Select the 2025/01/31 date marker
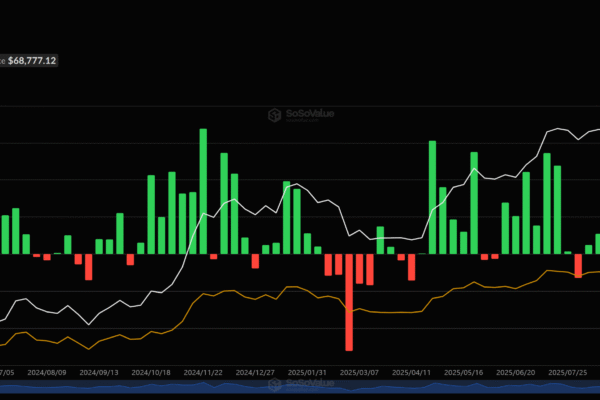The image size is (600, 400). pos(308,371)
